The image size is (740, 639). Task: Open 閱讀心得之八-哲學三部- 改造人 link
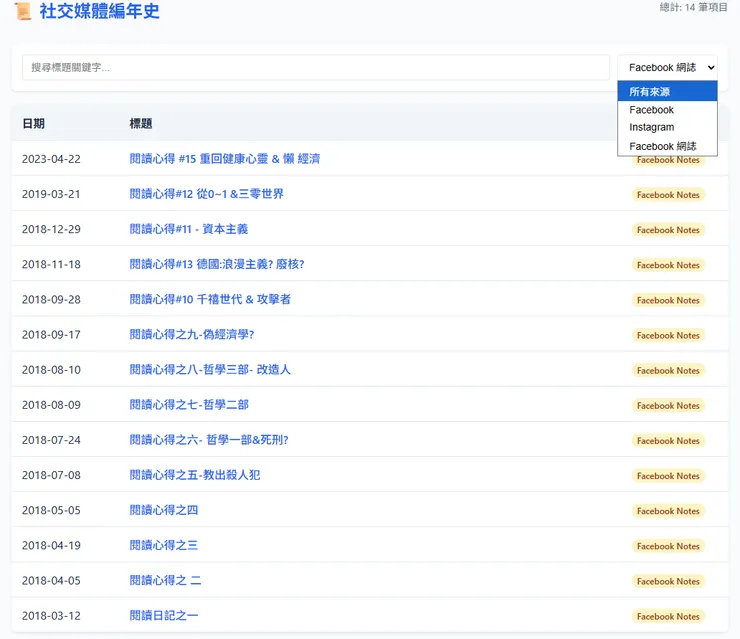tap(210, 370)
